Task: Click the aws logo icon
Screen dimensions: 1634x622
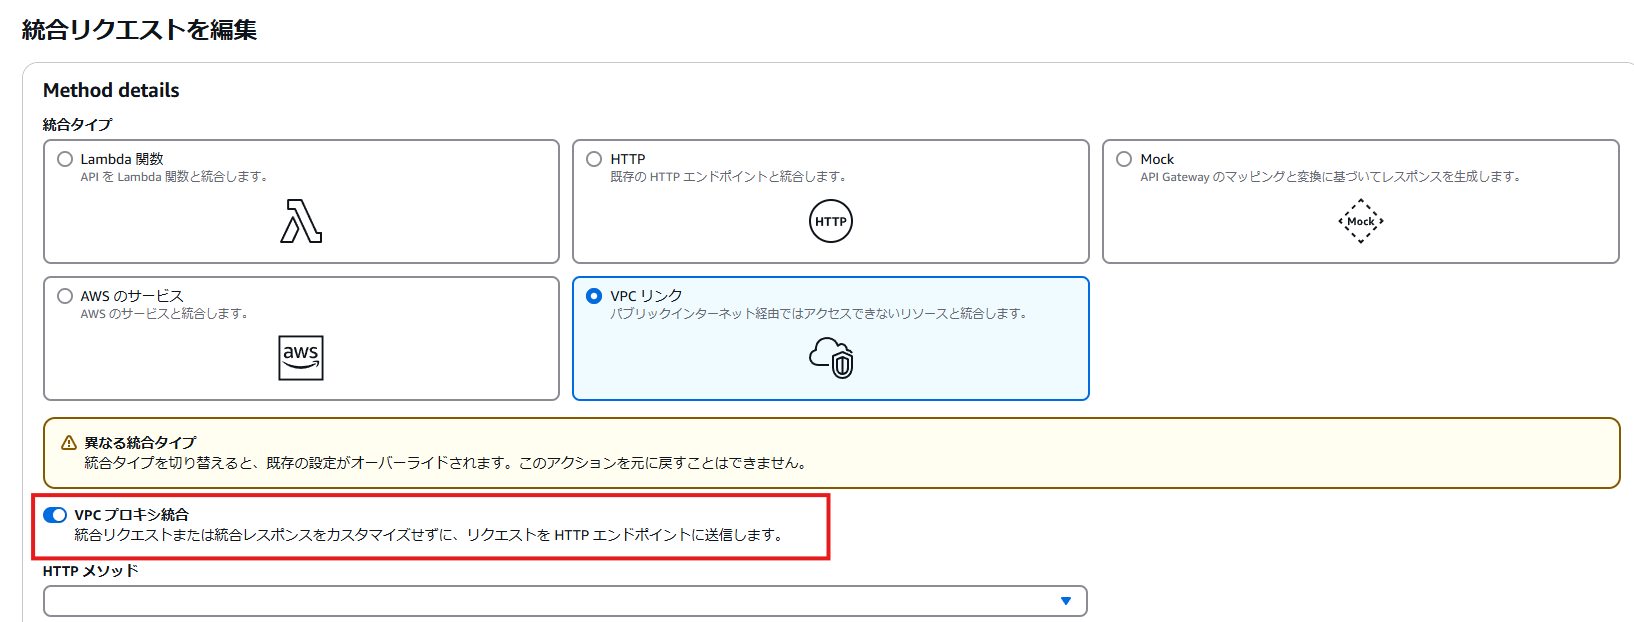Action: [x=301, y=358]
